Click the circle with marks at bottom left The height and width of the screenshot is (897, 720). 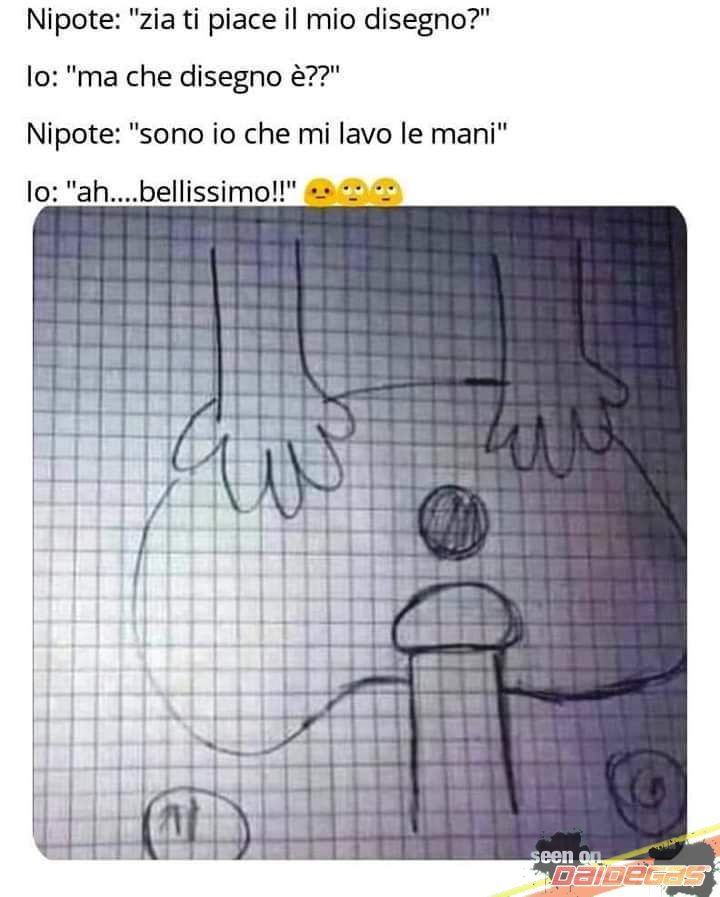click(194, 824)
